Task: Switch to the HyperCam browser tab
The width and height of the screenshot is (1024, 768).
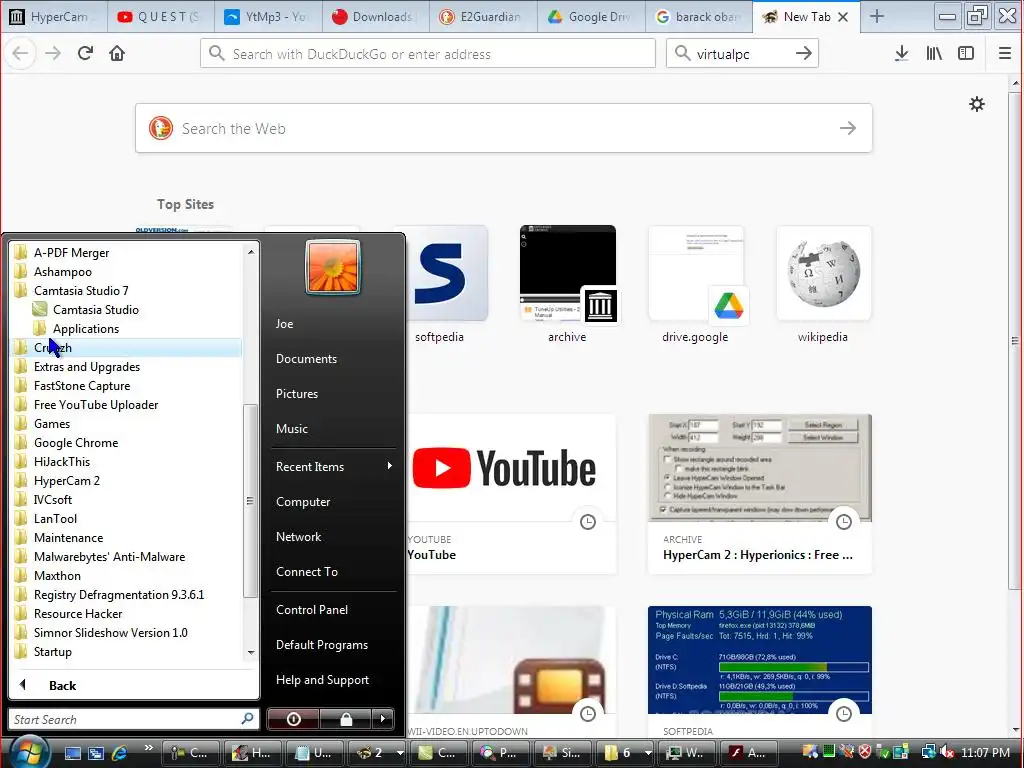Action: (55, 17)
